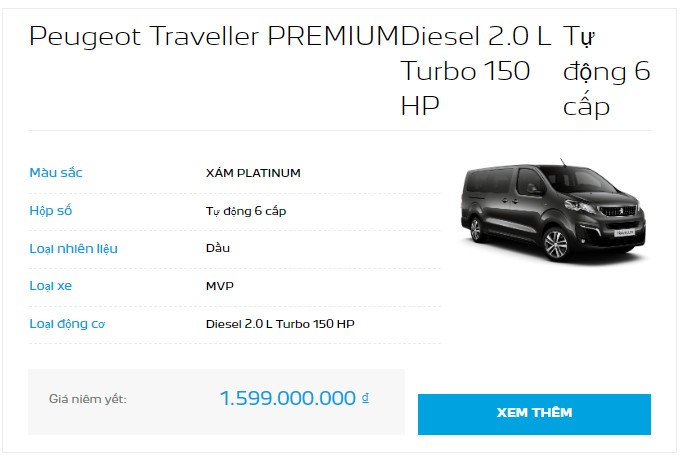This screenshot has width=685, height=458.
Task: Click the XEM THÊM button
Action: [x=534, y=414]
